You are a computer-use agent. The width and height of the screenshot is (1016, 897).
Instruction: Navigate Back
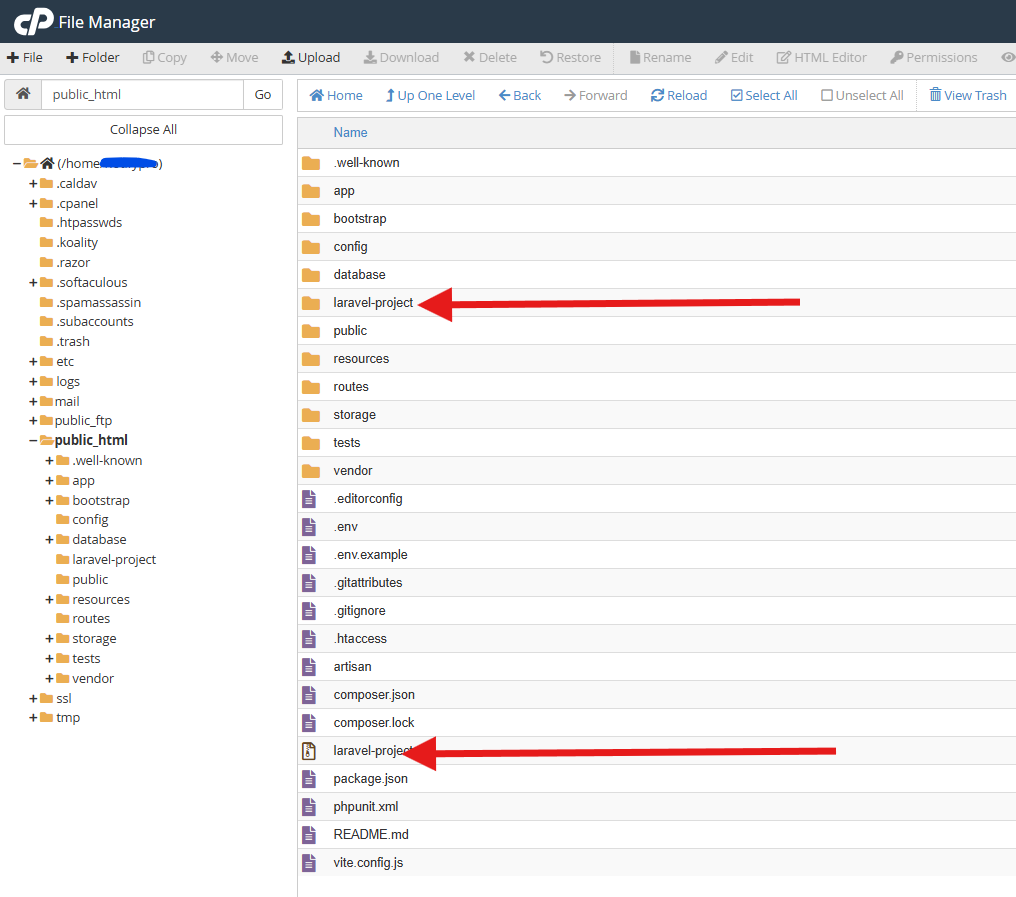coord(520,95)
